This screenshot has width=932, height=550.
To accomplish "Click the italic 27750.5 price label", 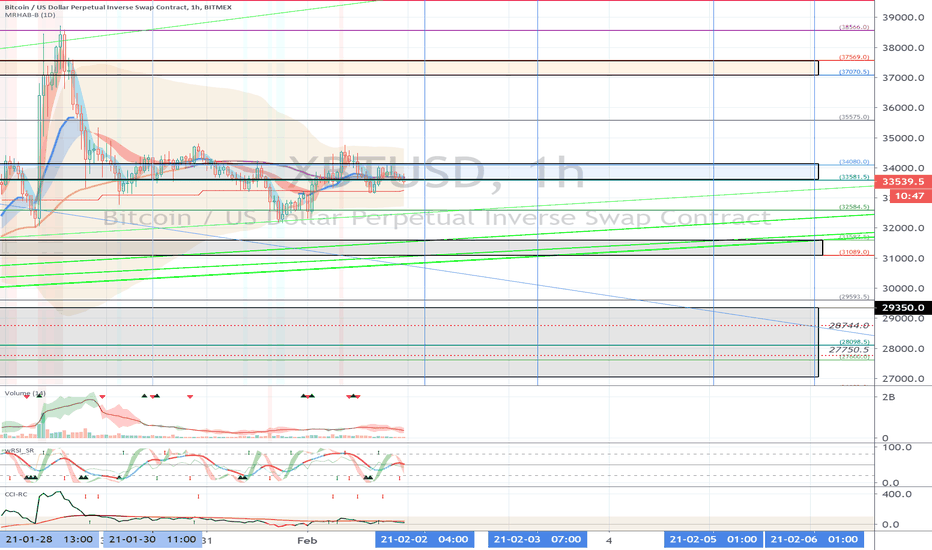I will click(x=849, y=350).
